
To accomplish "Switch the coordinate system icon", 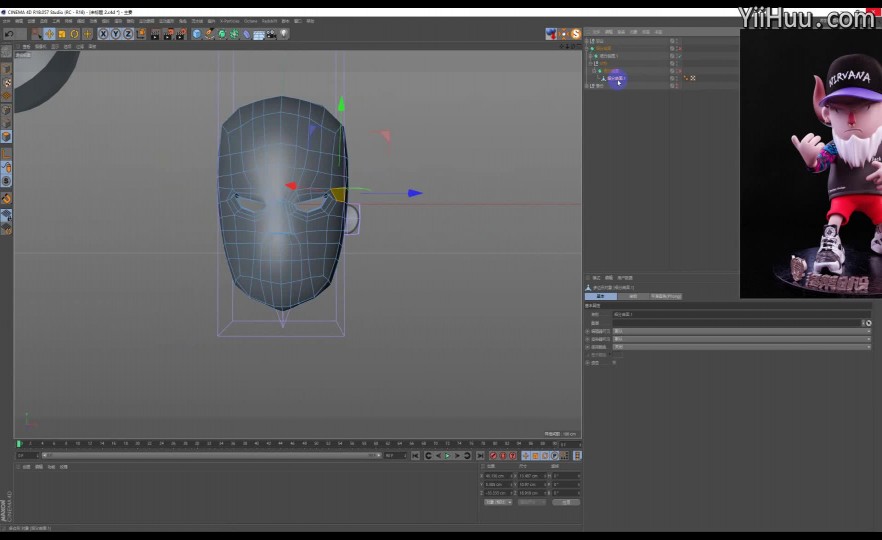I will 141,34.
